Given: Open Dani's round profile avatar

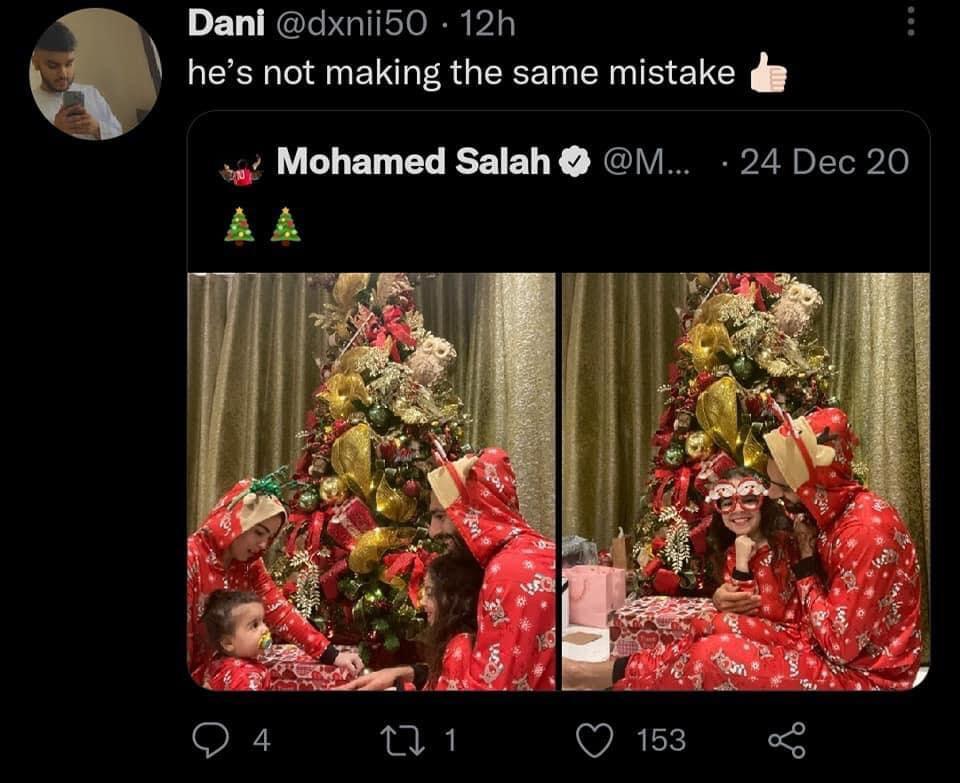Looking at the screenshot, I should click(93, 74).
